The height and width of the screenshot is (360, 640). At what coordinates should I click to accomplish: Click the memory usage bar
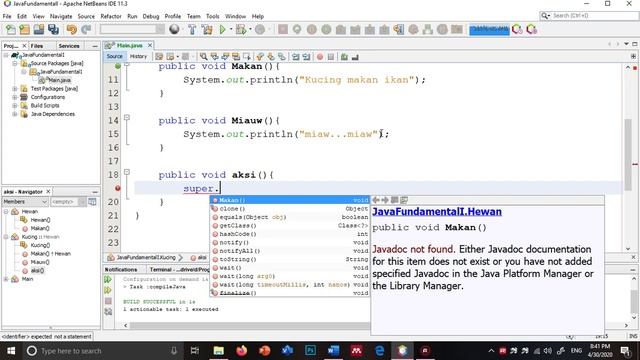pyautogui.click(x=489, y=29)
